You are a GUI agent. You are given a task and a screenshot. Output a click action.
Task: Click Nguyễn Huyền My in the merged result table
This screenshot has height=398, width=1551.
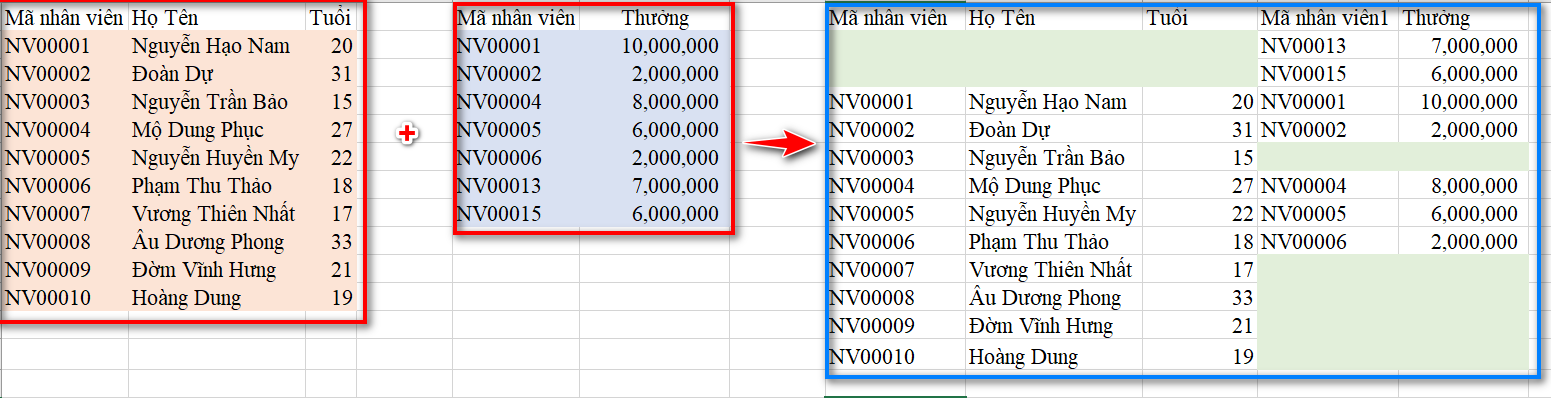point(1053,214)
